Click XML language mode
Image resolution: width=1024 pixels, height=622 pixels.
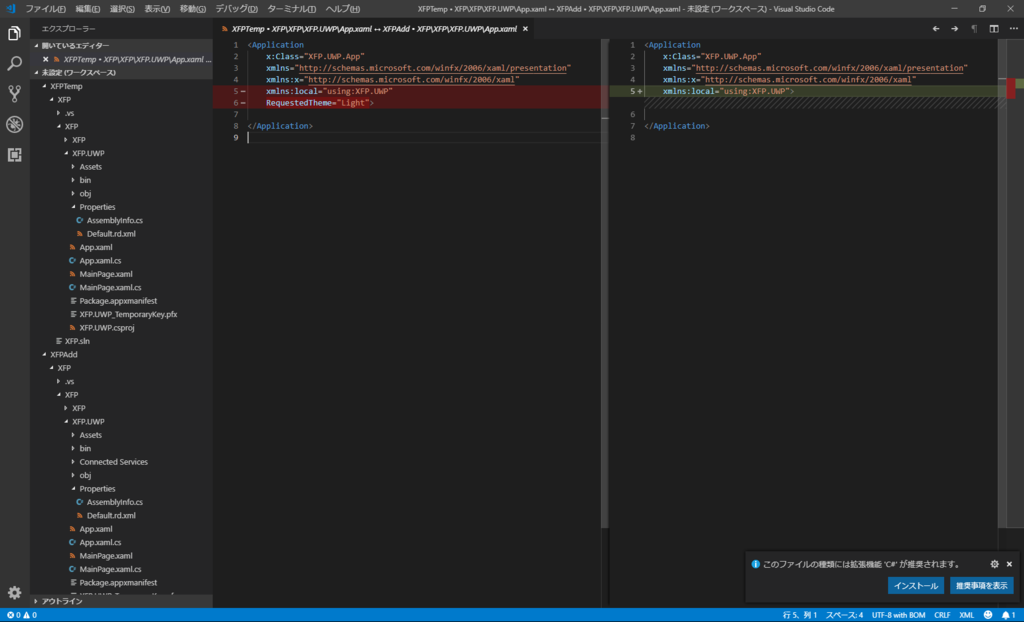(x=967, y=615)
